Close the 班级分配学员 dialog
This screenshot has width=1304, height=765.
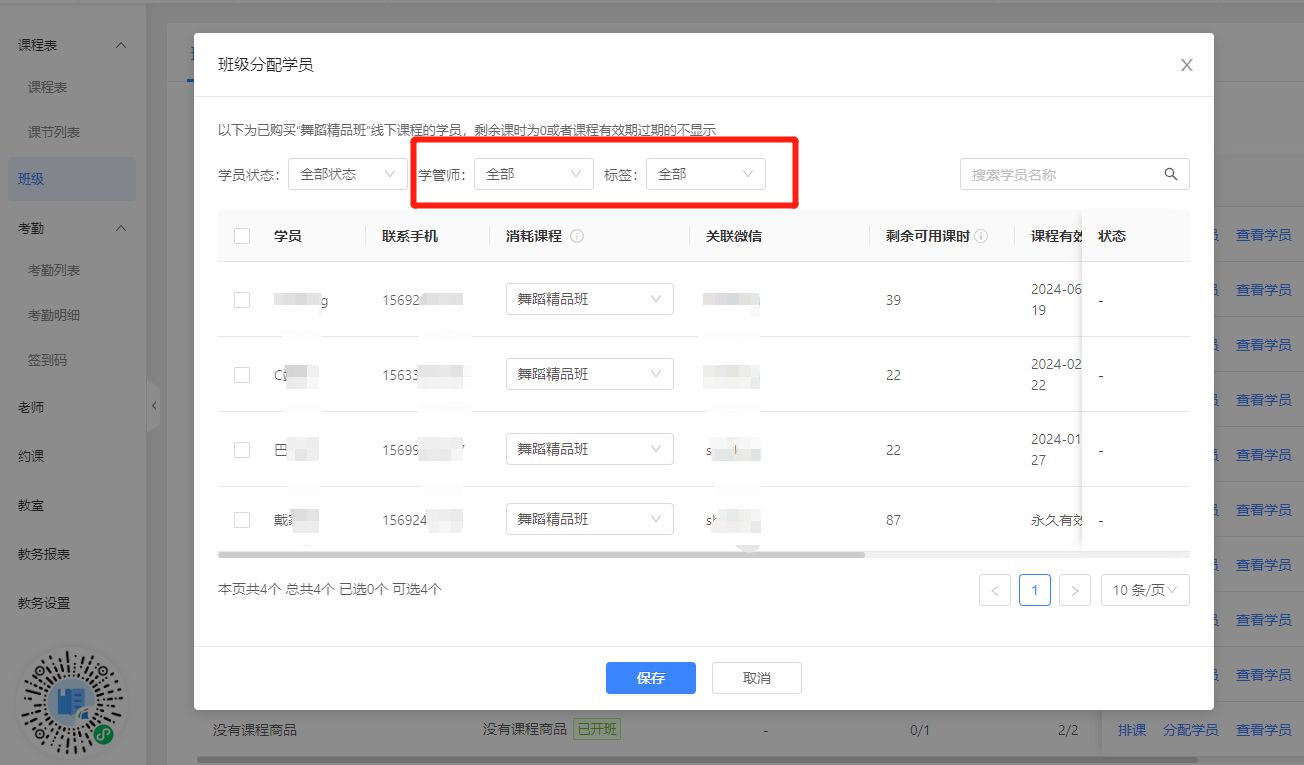(1187, 65)
